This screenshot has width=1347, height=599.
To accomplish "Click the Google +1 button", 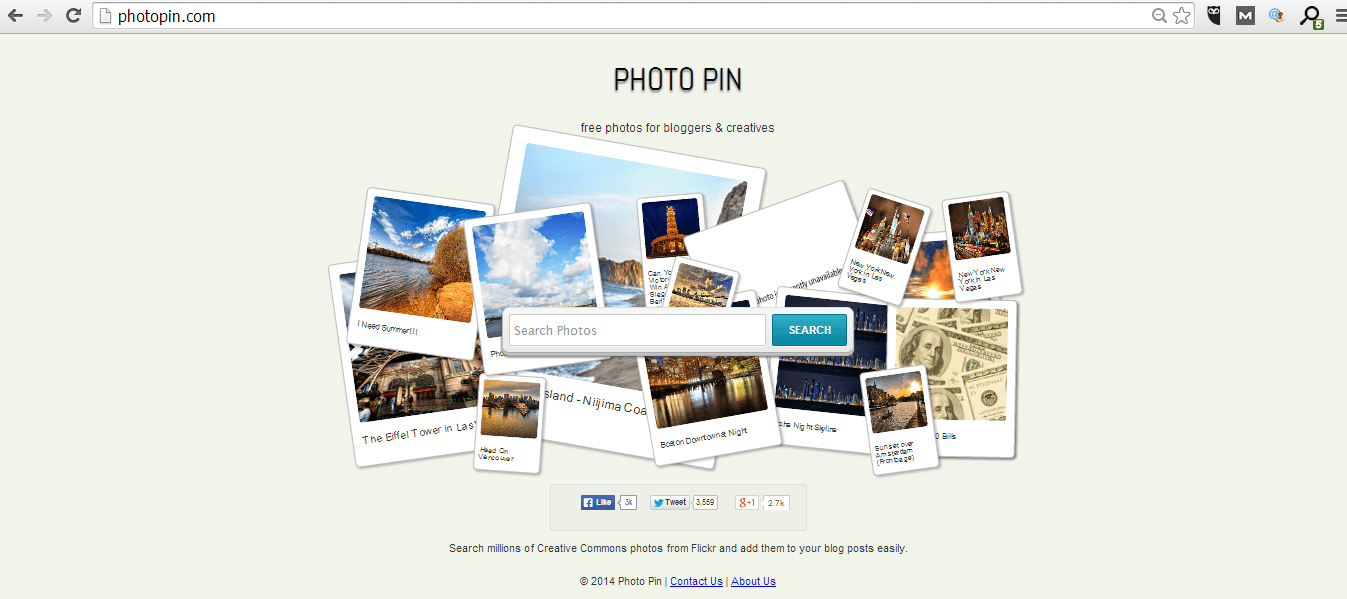I will (747, 502).
